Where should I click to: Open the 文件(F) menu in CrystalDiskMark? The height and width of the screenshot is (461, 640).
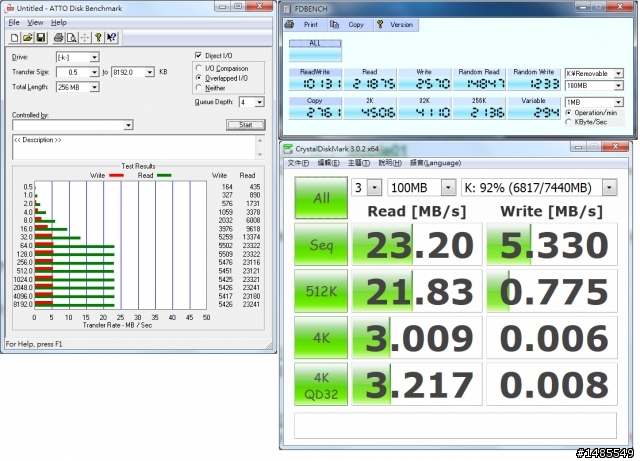coord(298,163)
